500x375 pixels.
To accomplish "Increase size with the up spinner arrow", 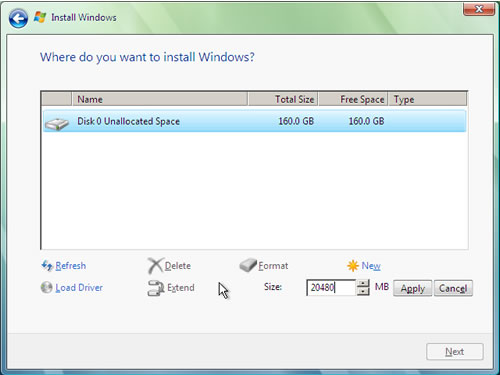I will point(363,284).
